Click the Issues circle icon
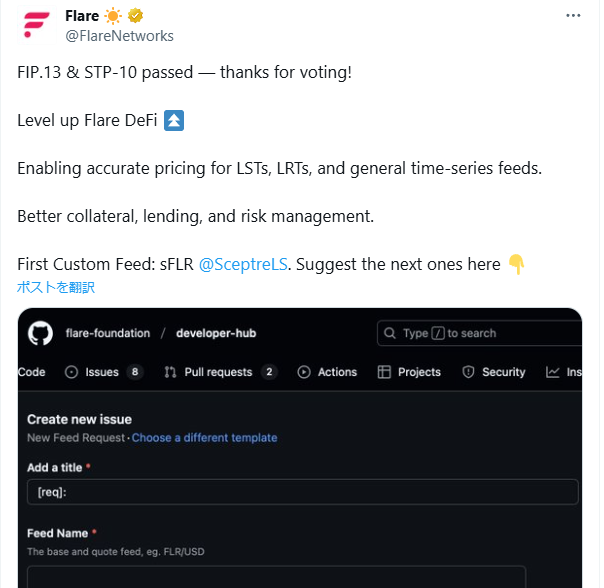The height and width of the screenshot is (588, 604). (x=71, y=372)
